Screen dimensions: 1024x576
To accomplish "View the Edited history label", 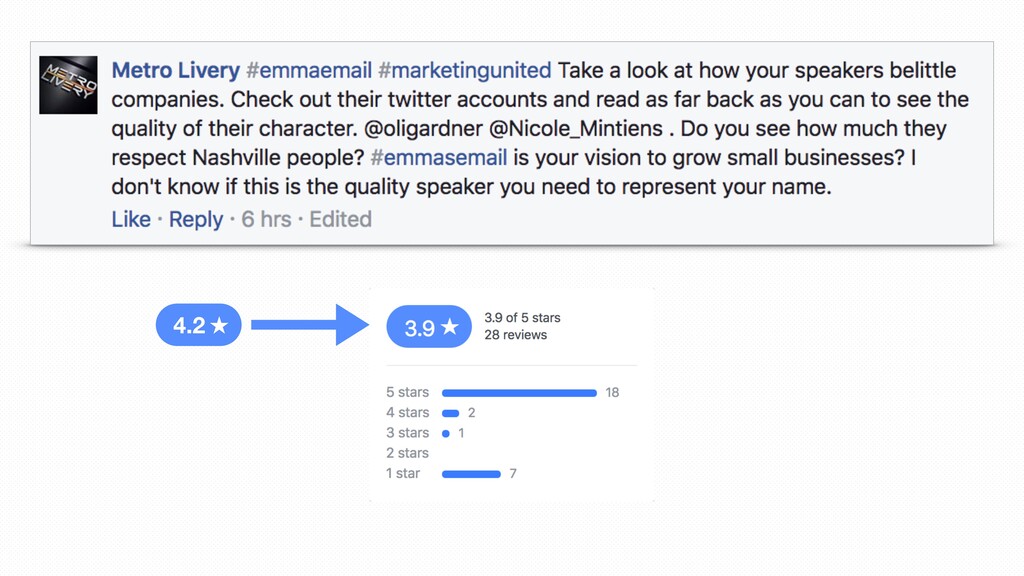I will pos(340,219).
